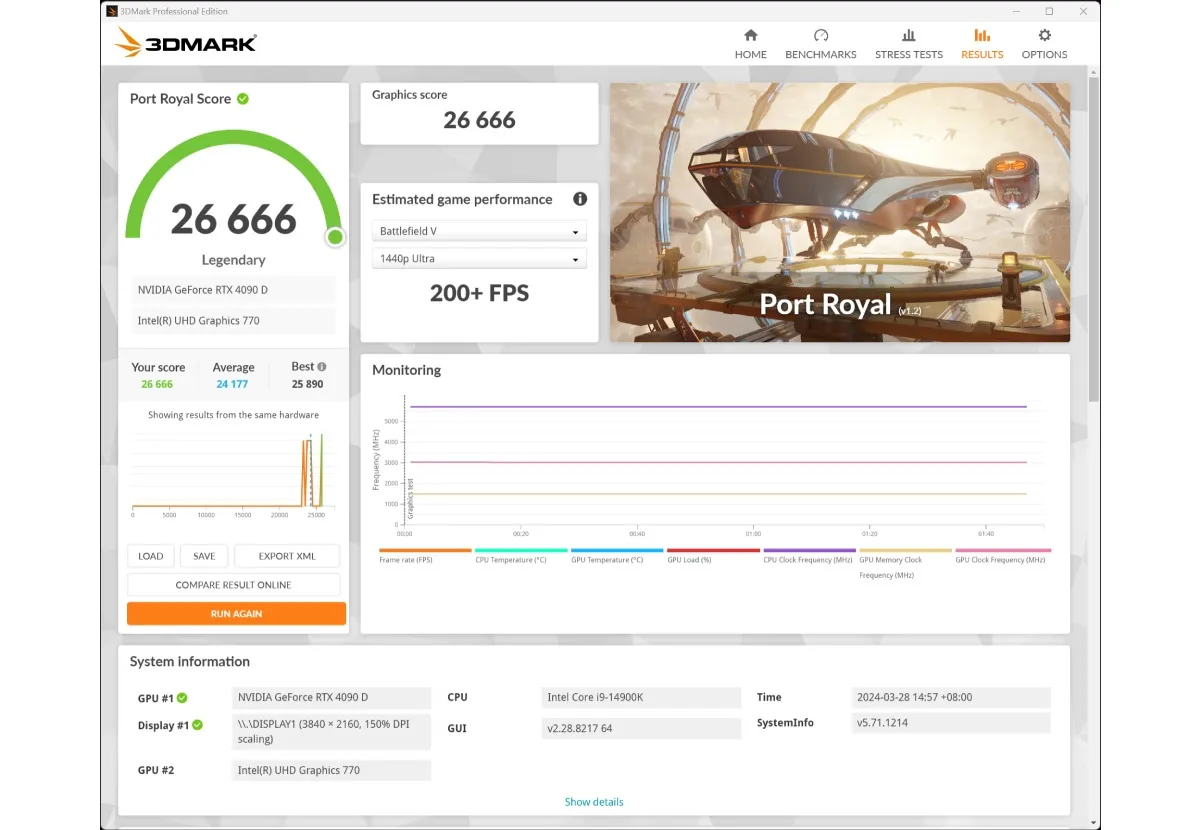Image resolution: width=1200 pixels, height=830 pixels.
Task: Open the 1440p Ultra resolution dropdown
Action: (x=479, y=259)
